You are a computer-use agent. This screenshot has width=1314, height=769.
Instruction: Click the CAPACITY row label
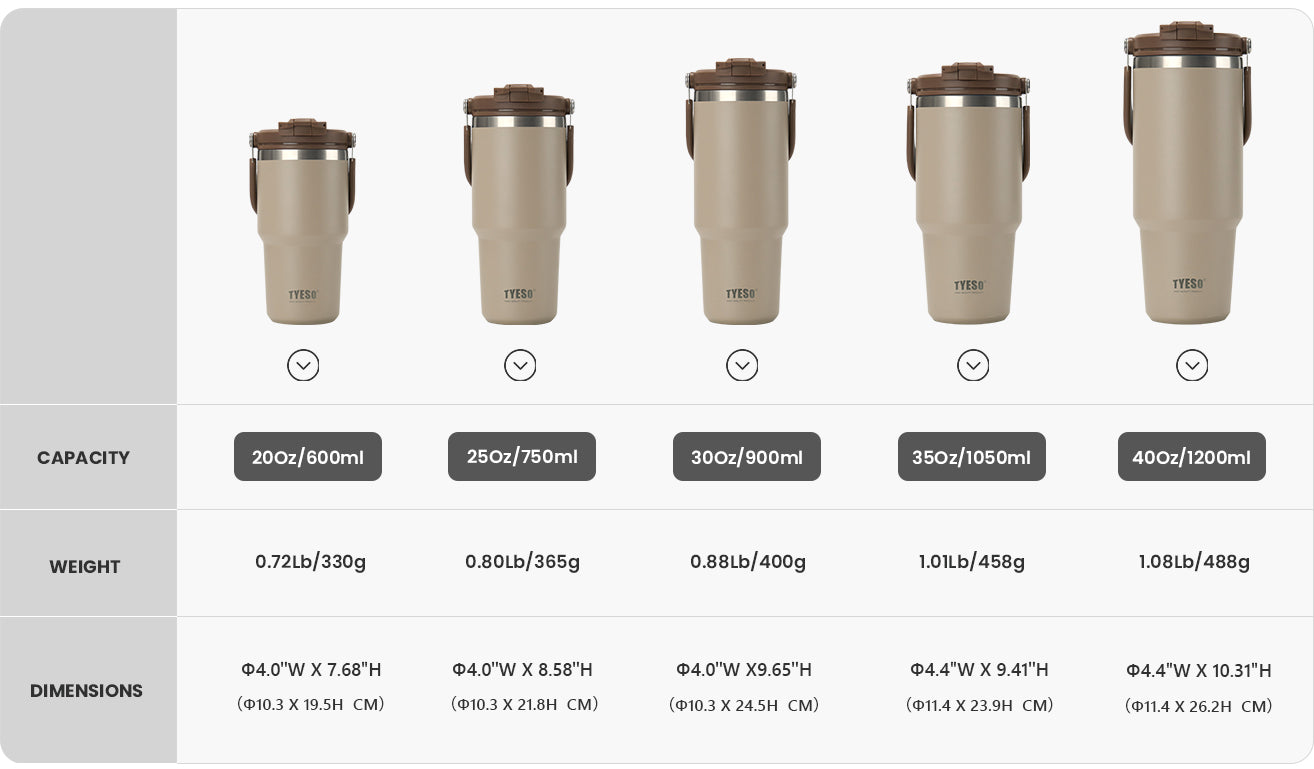pyautogui.click(x=84, y=458)
